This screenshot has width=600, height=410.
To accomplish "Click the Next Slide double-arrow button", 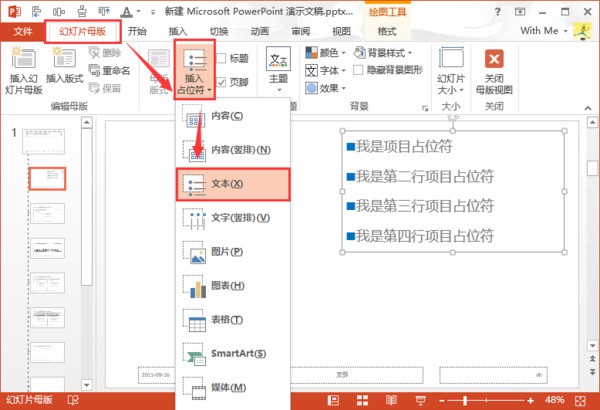I will click(x=592, y=372).
